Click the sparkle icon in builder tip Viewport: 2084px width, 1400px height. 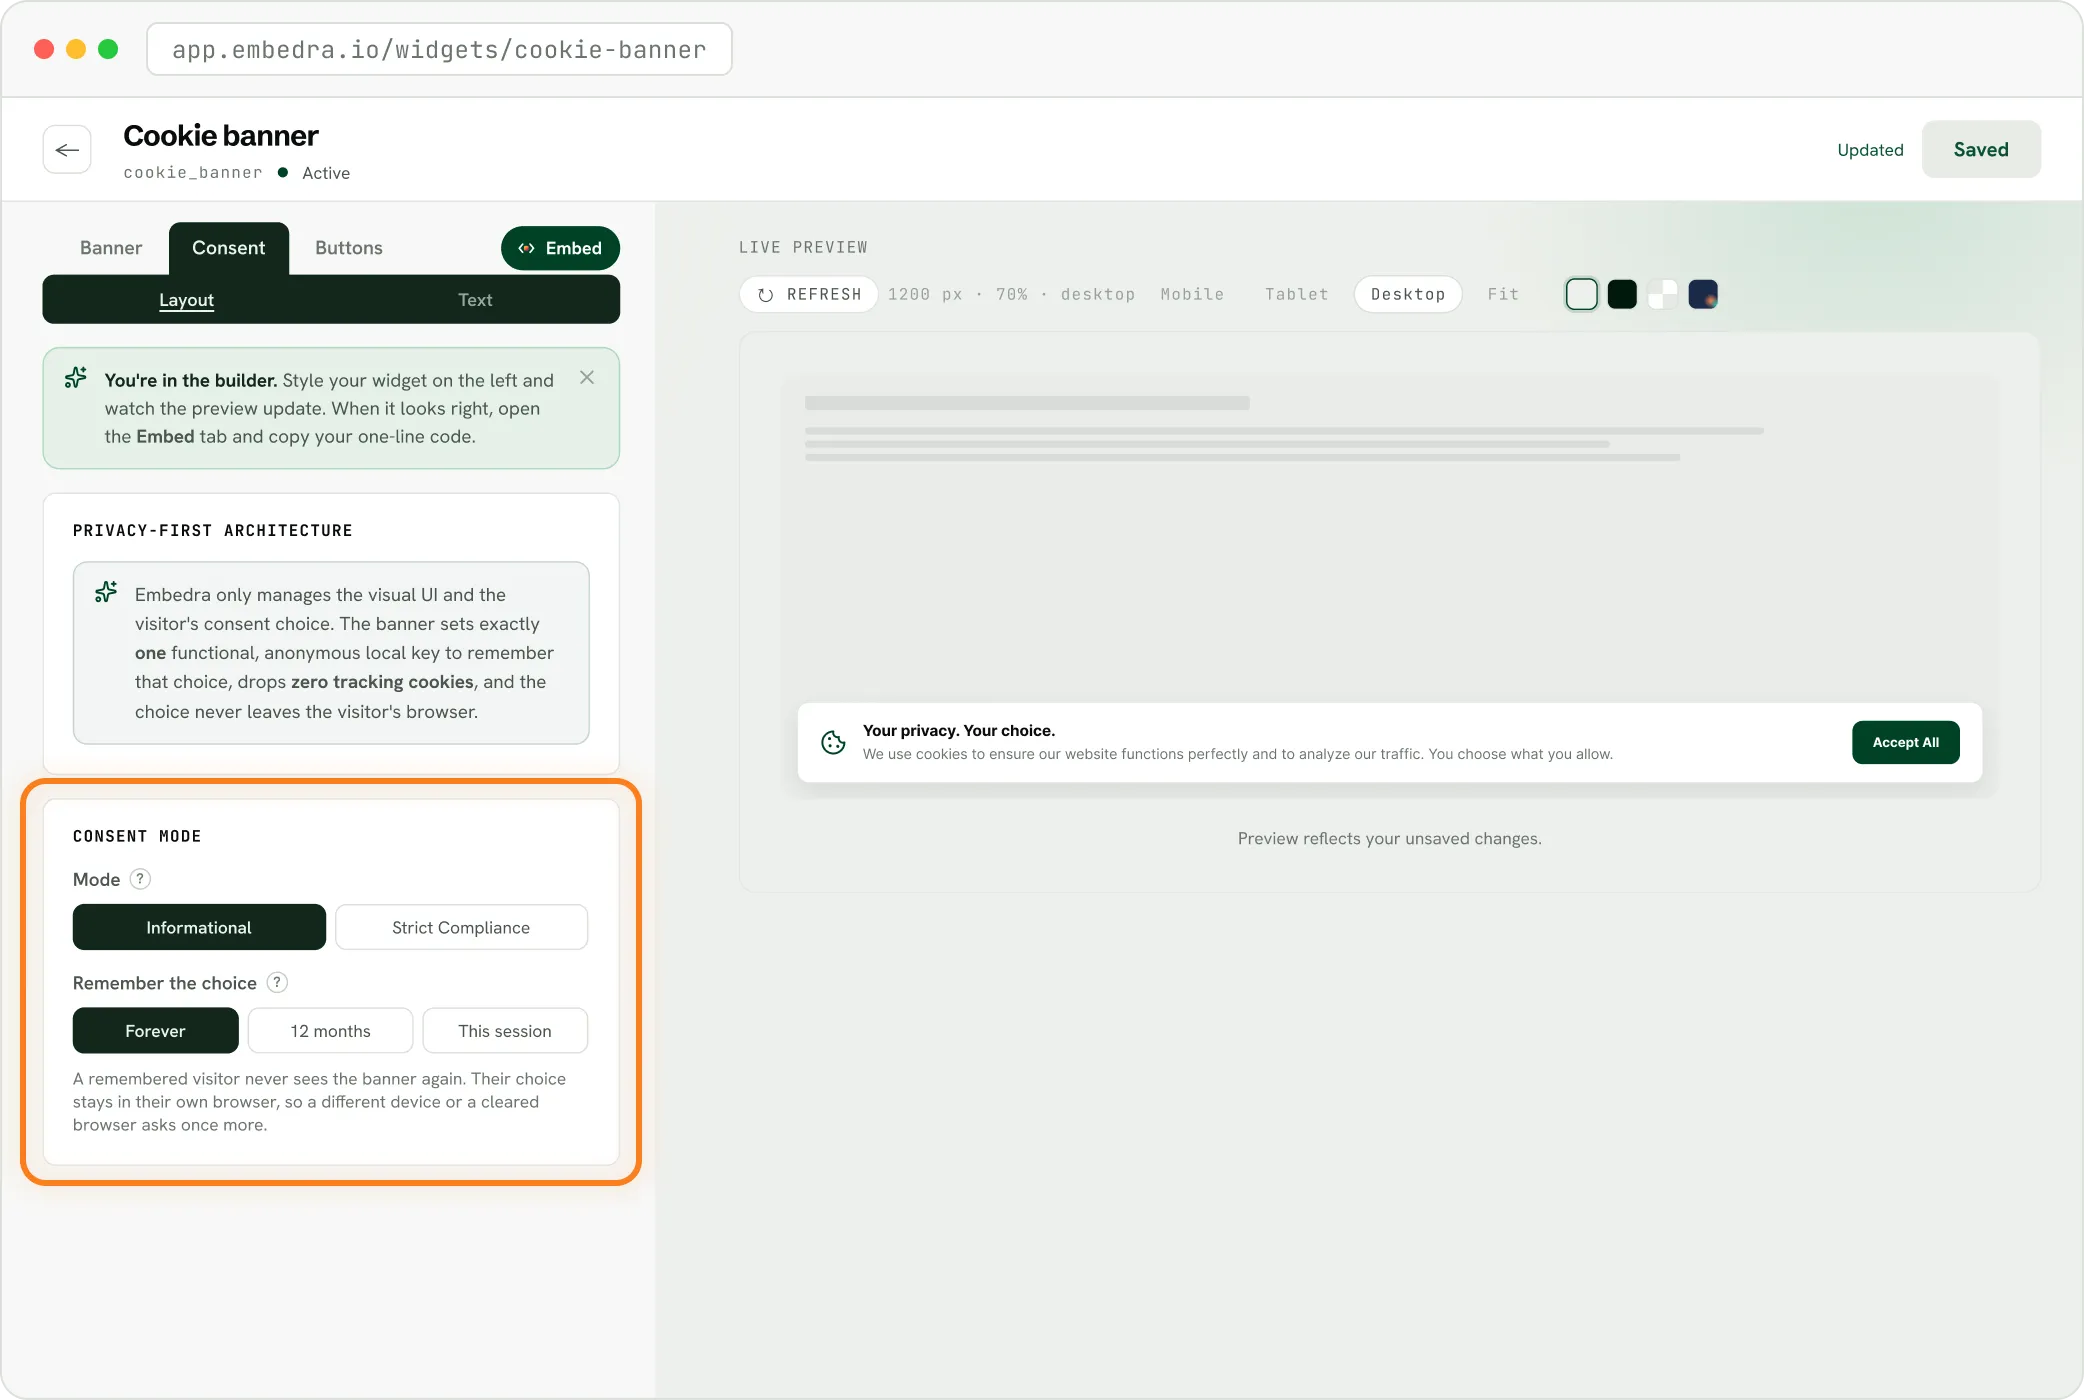click(x=76, y=378)
